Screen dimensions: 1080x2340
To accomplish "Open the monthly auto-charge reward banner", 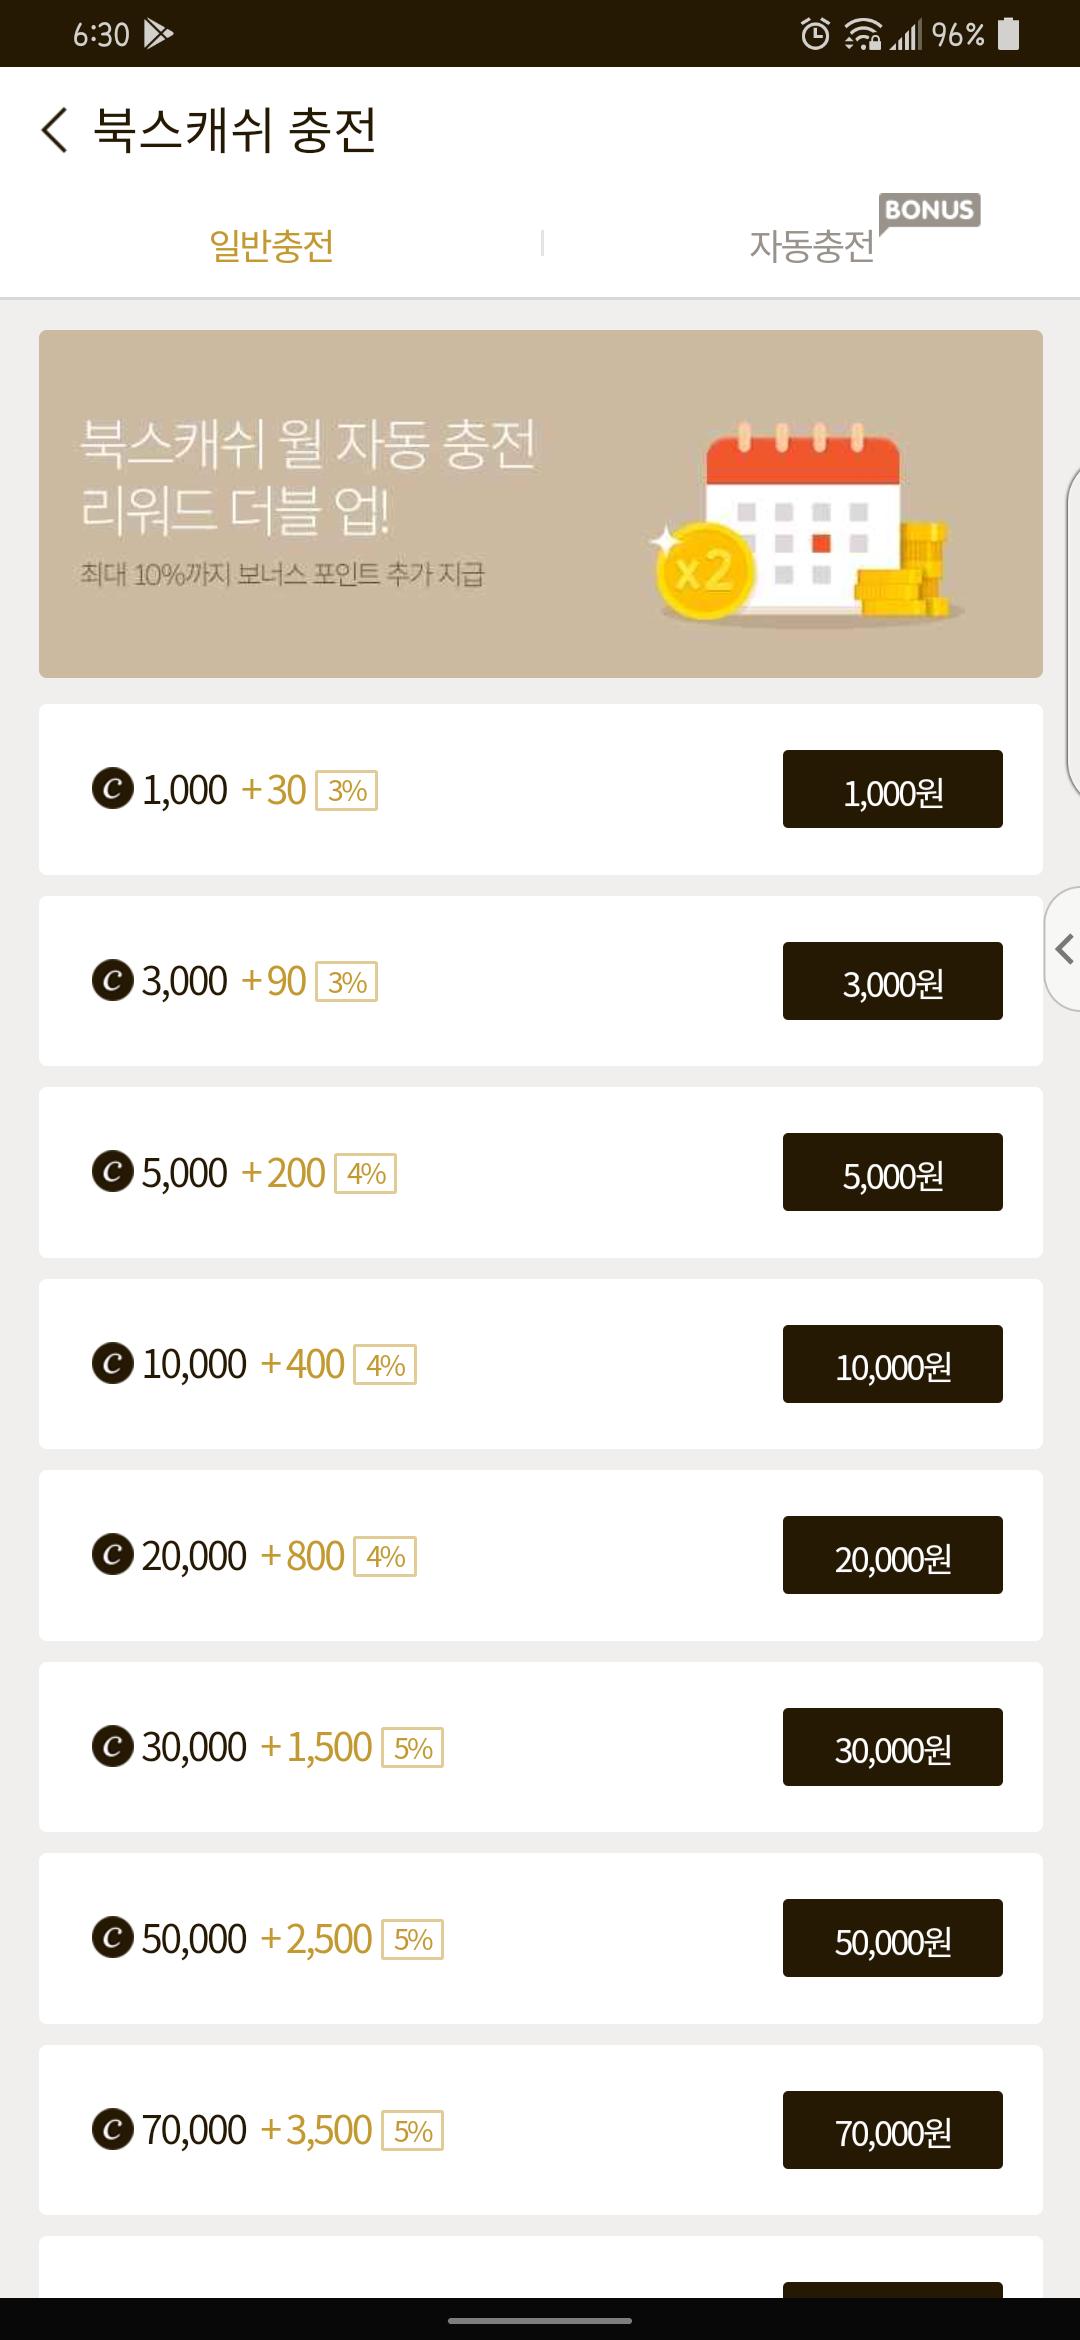I will [540, 504].
